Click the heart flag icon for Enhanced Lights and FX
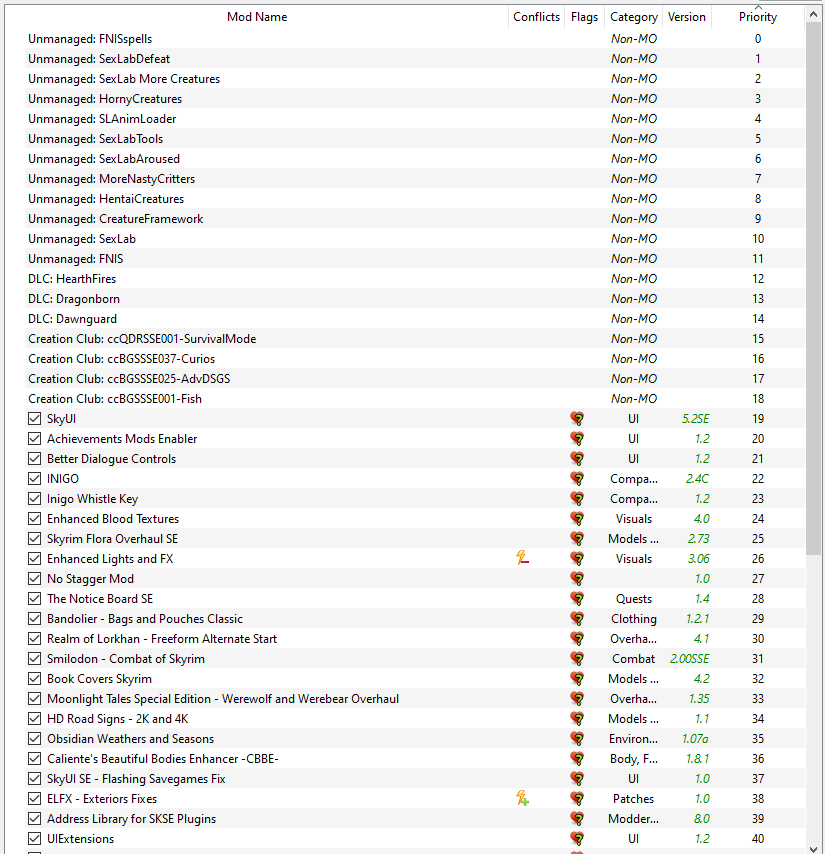This screenshot has height=854, width=825. click(x=577, y=559)
